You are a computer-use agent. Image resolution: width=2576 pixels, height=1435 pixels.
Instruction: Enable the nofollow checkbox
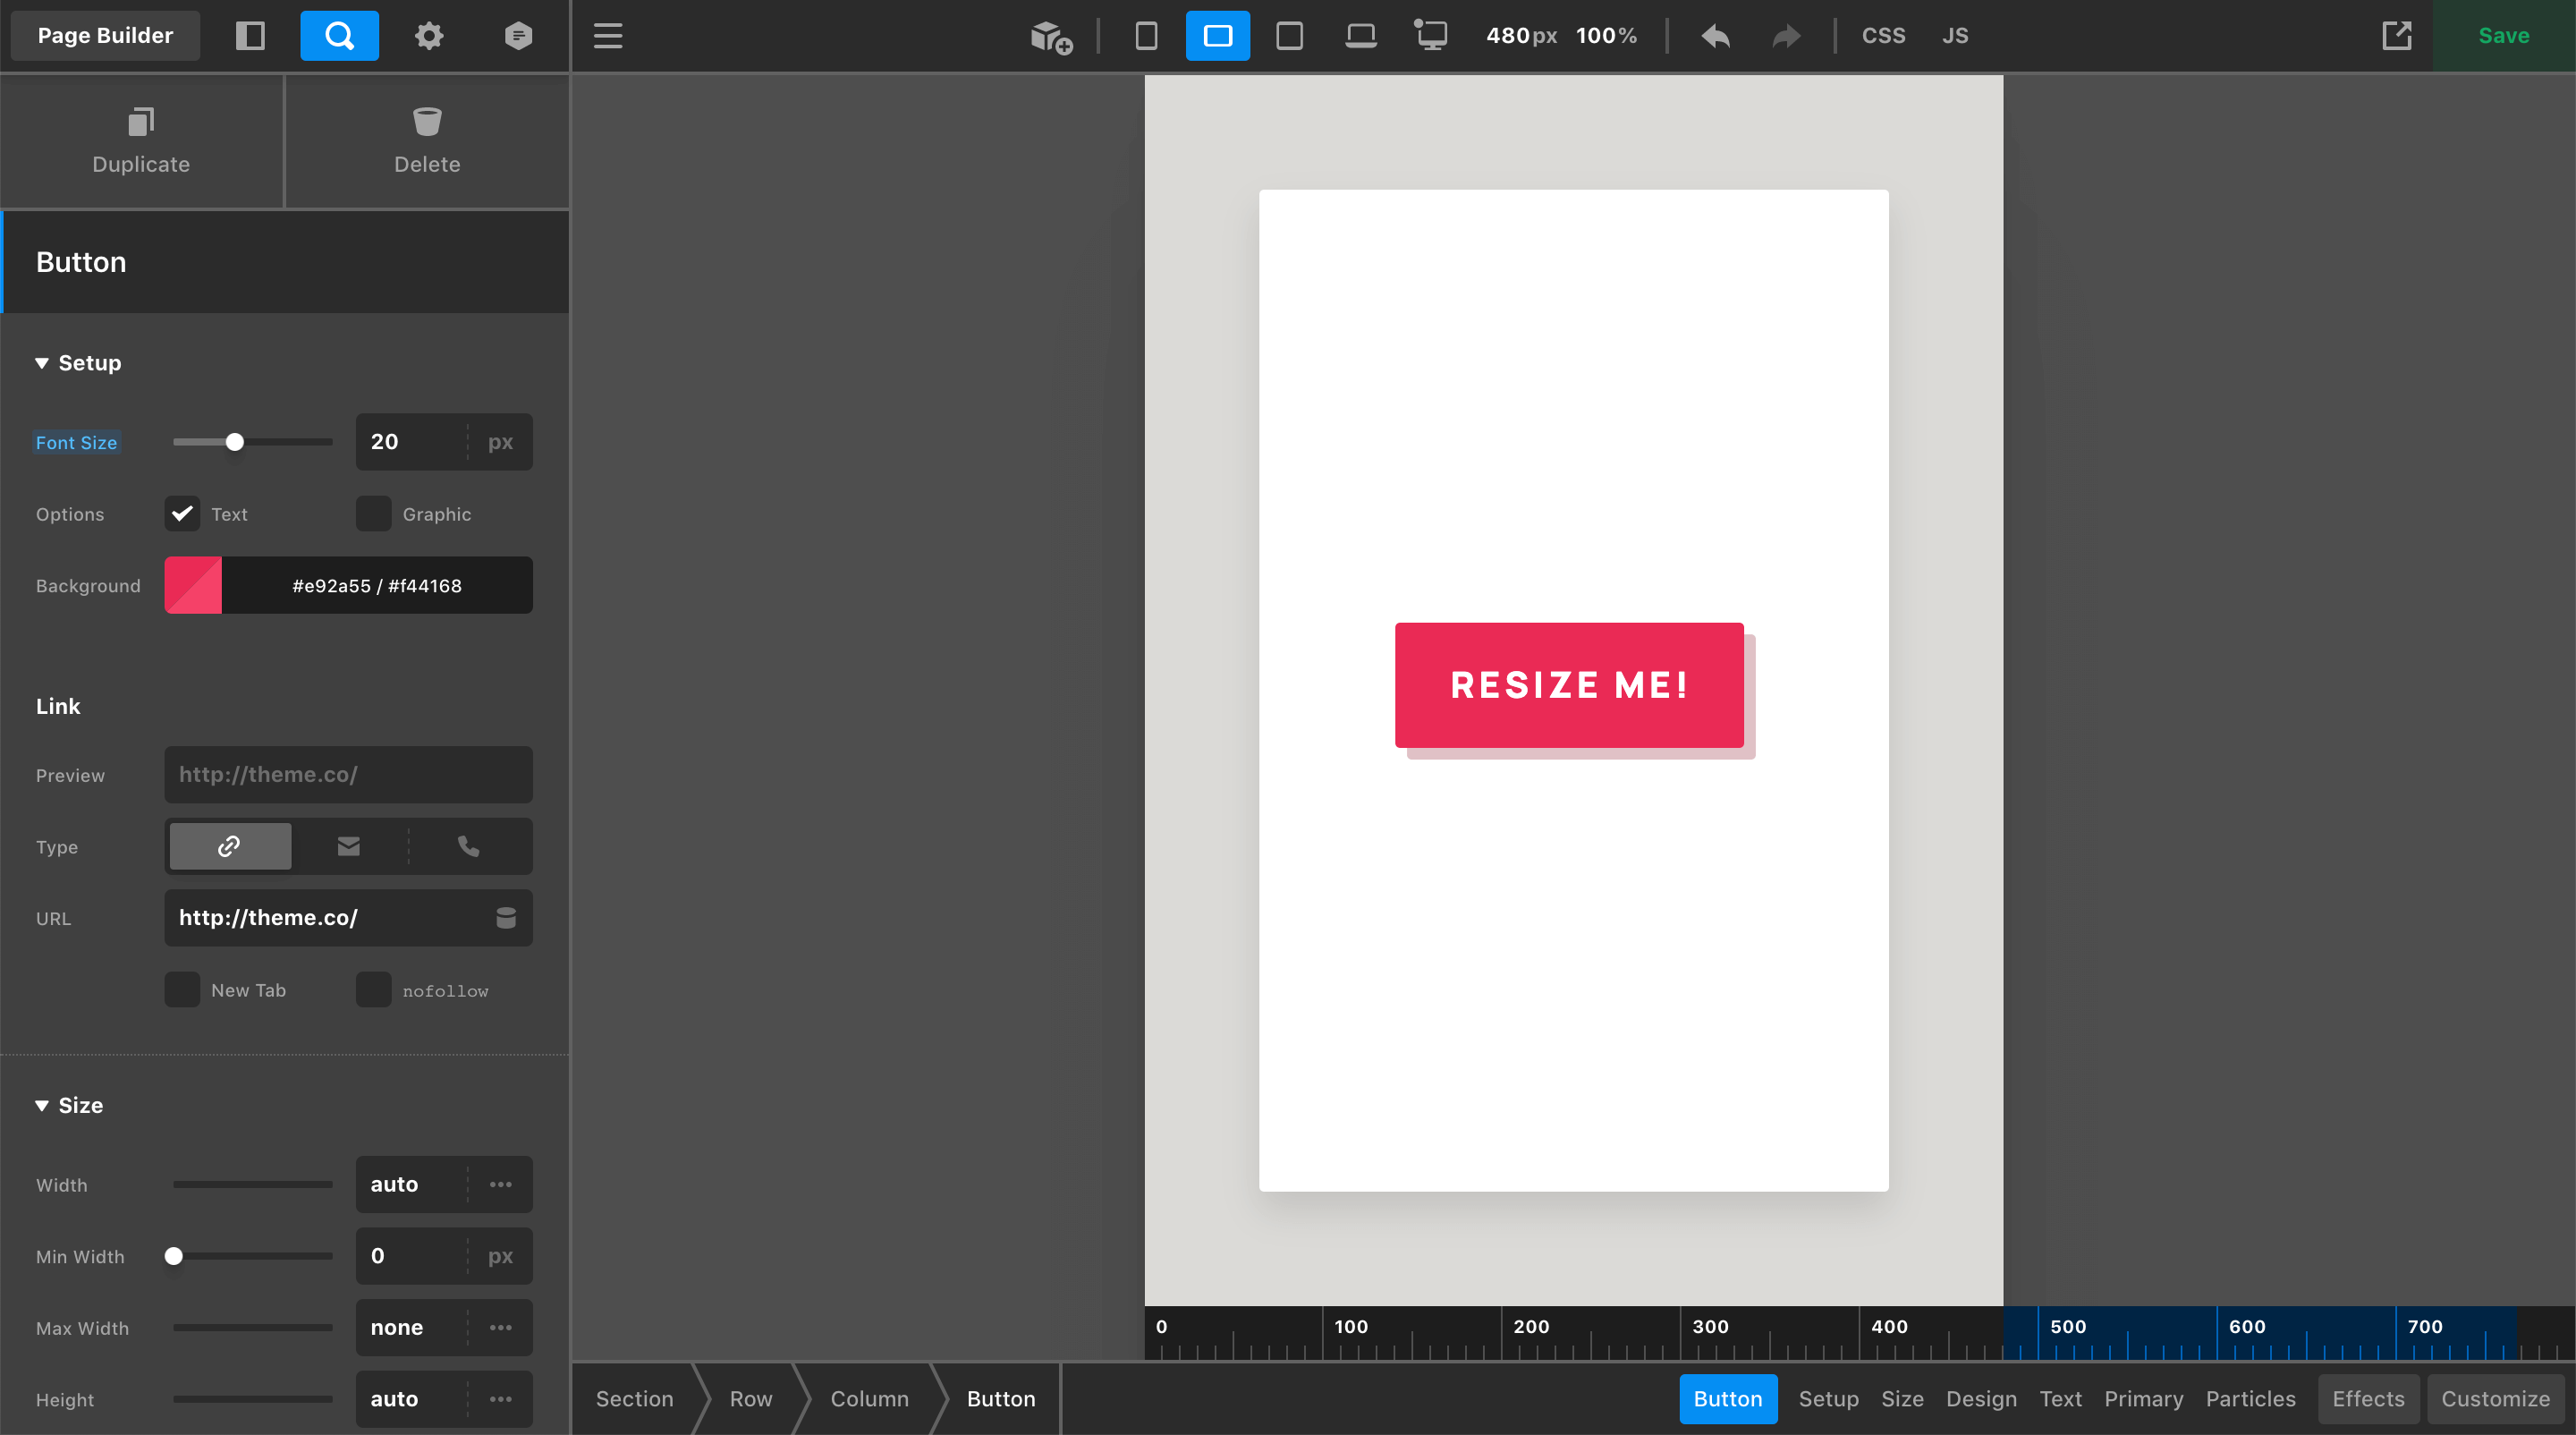[373, 989]
